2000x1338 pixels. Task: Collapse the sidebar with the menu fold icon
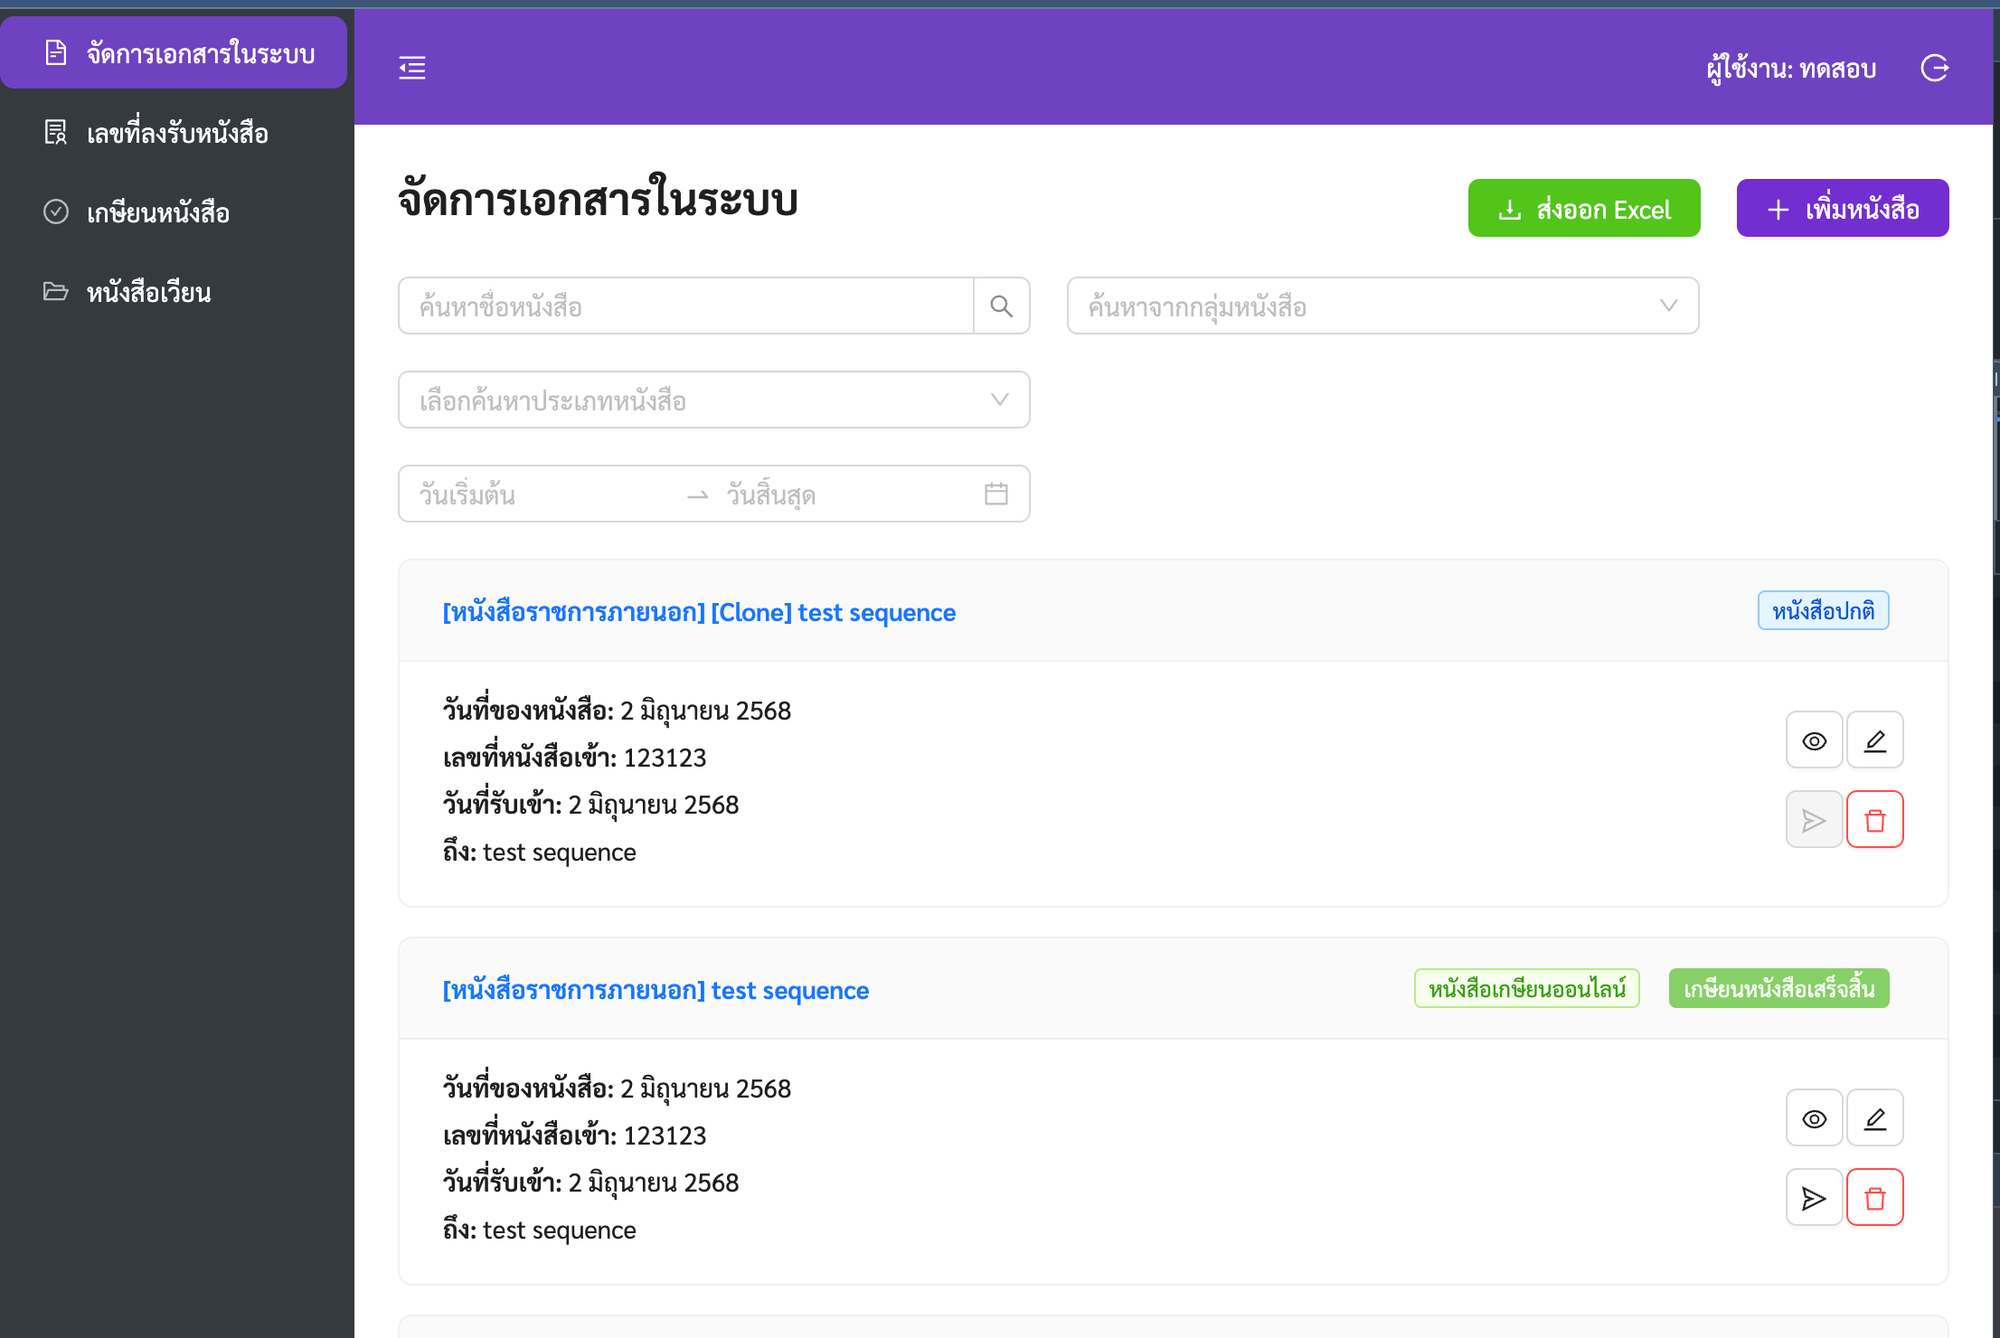pos(412,67)
